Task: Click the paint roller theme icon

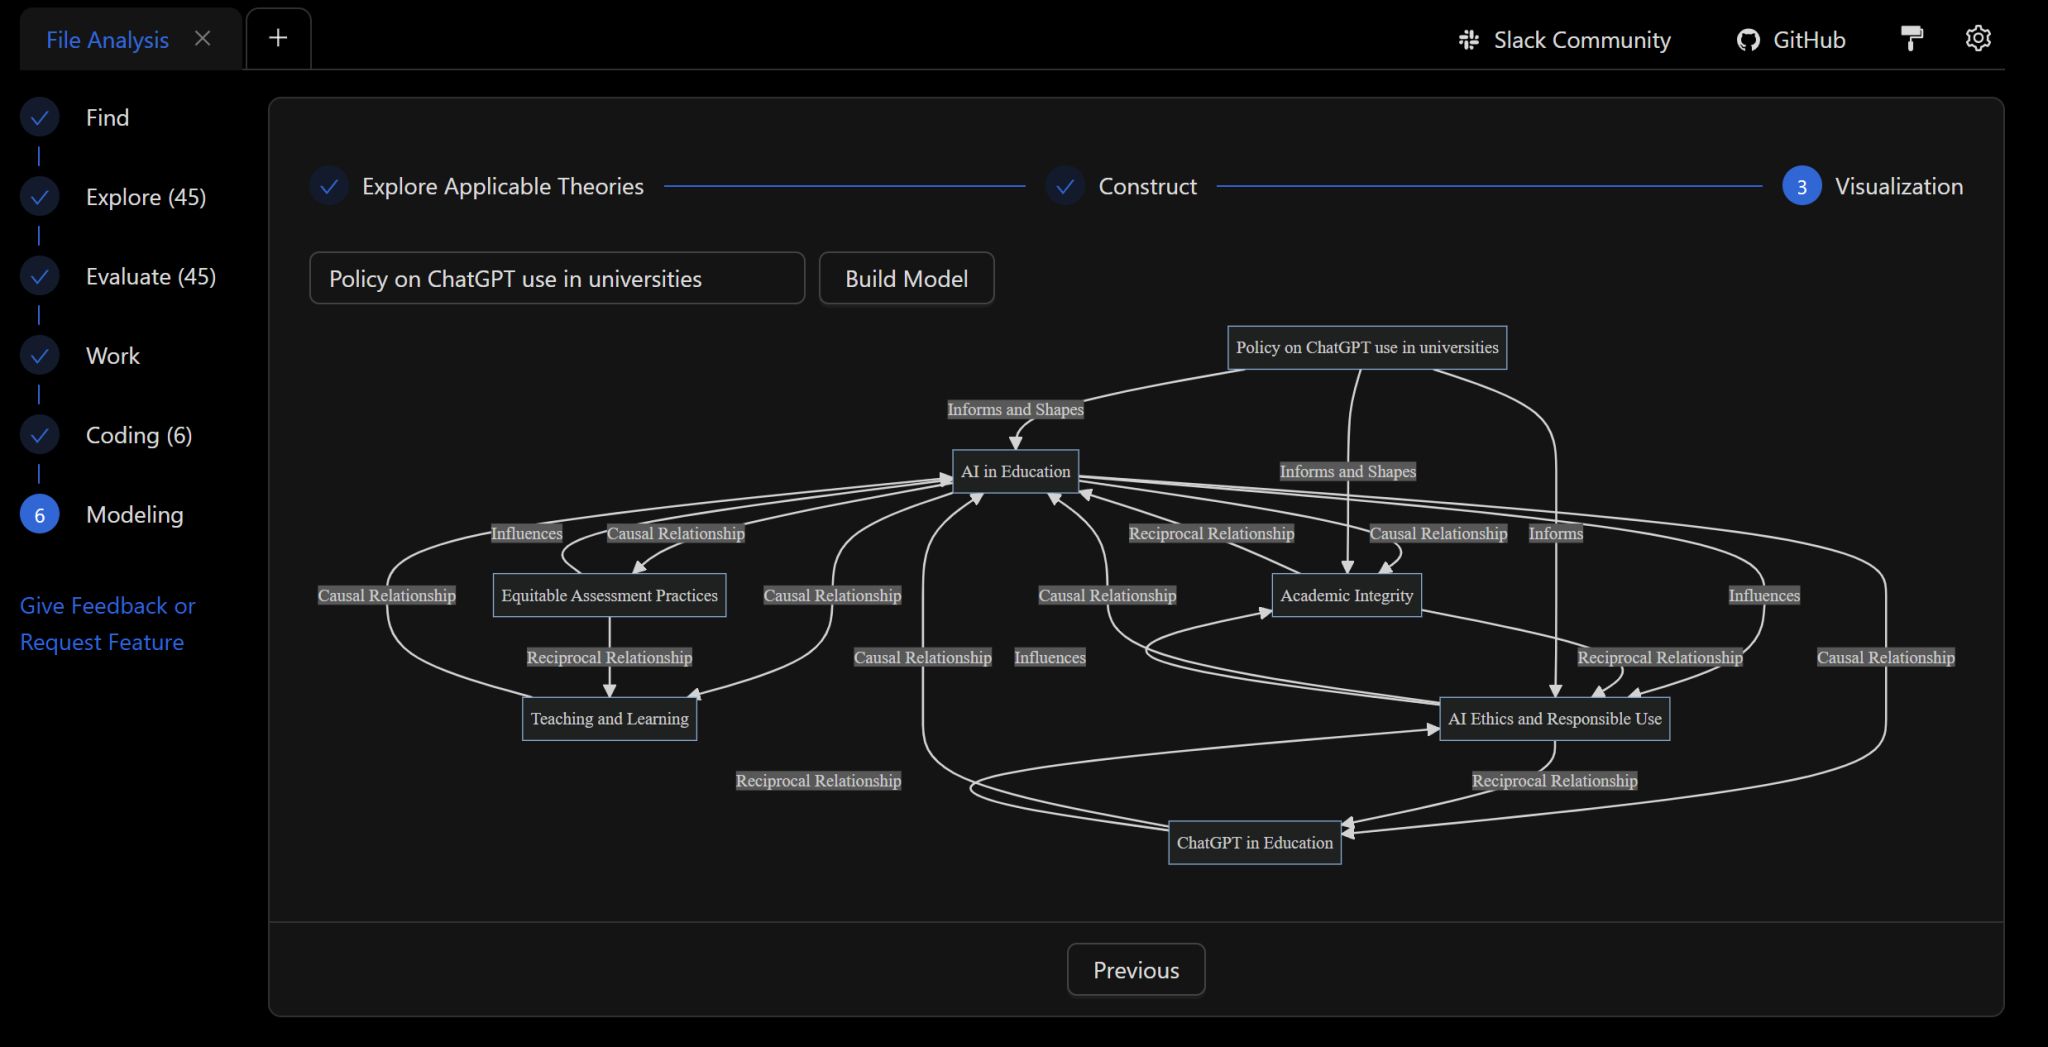Action: 1911,39
